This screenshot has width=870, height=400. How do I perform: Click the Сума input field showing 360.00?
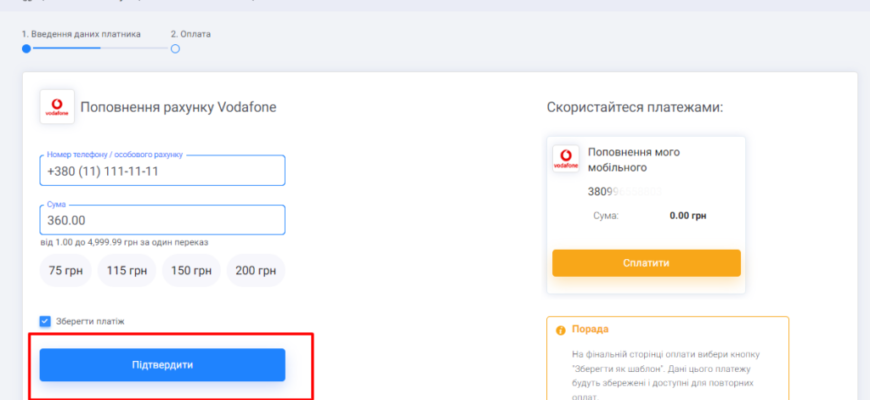tap(163, 220)
